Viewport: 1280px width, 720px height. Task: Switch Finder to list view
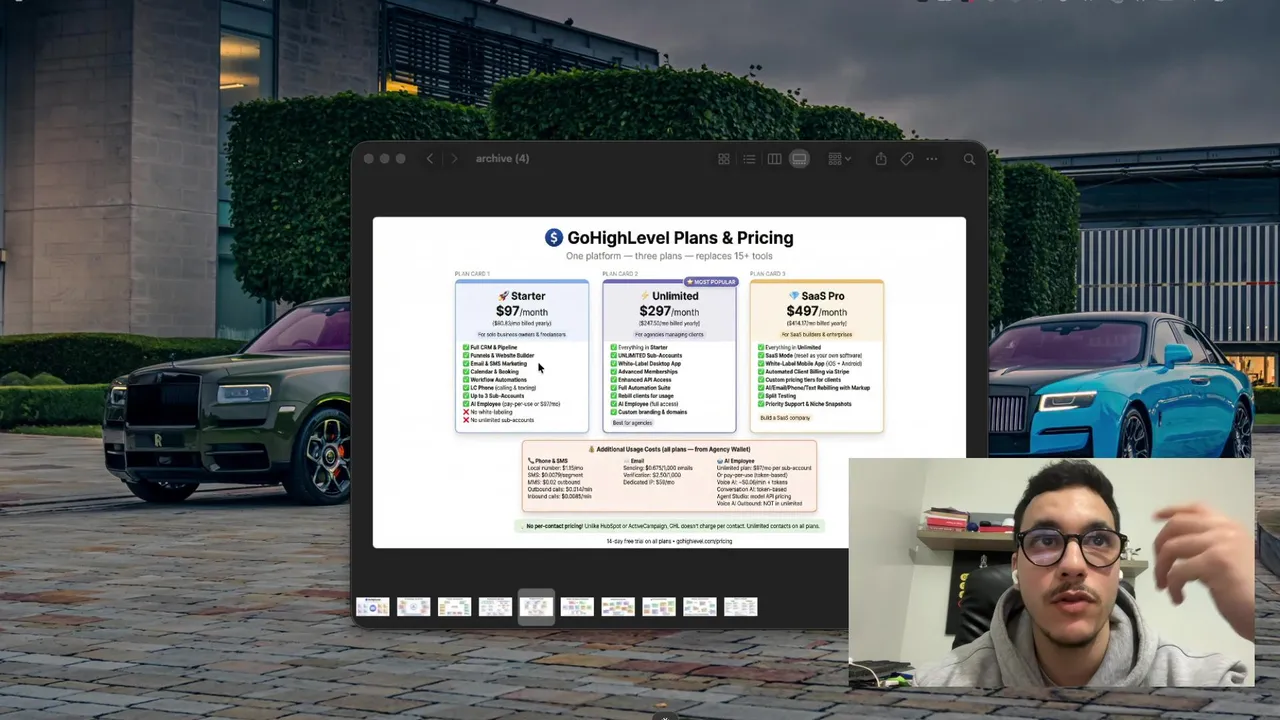[749, 159]
